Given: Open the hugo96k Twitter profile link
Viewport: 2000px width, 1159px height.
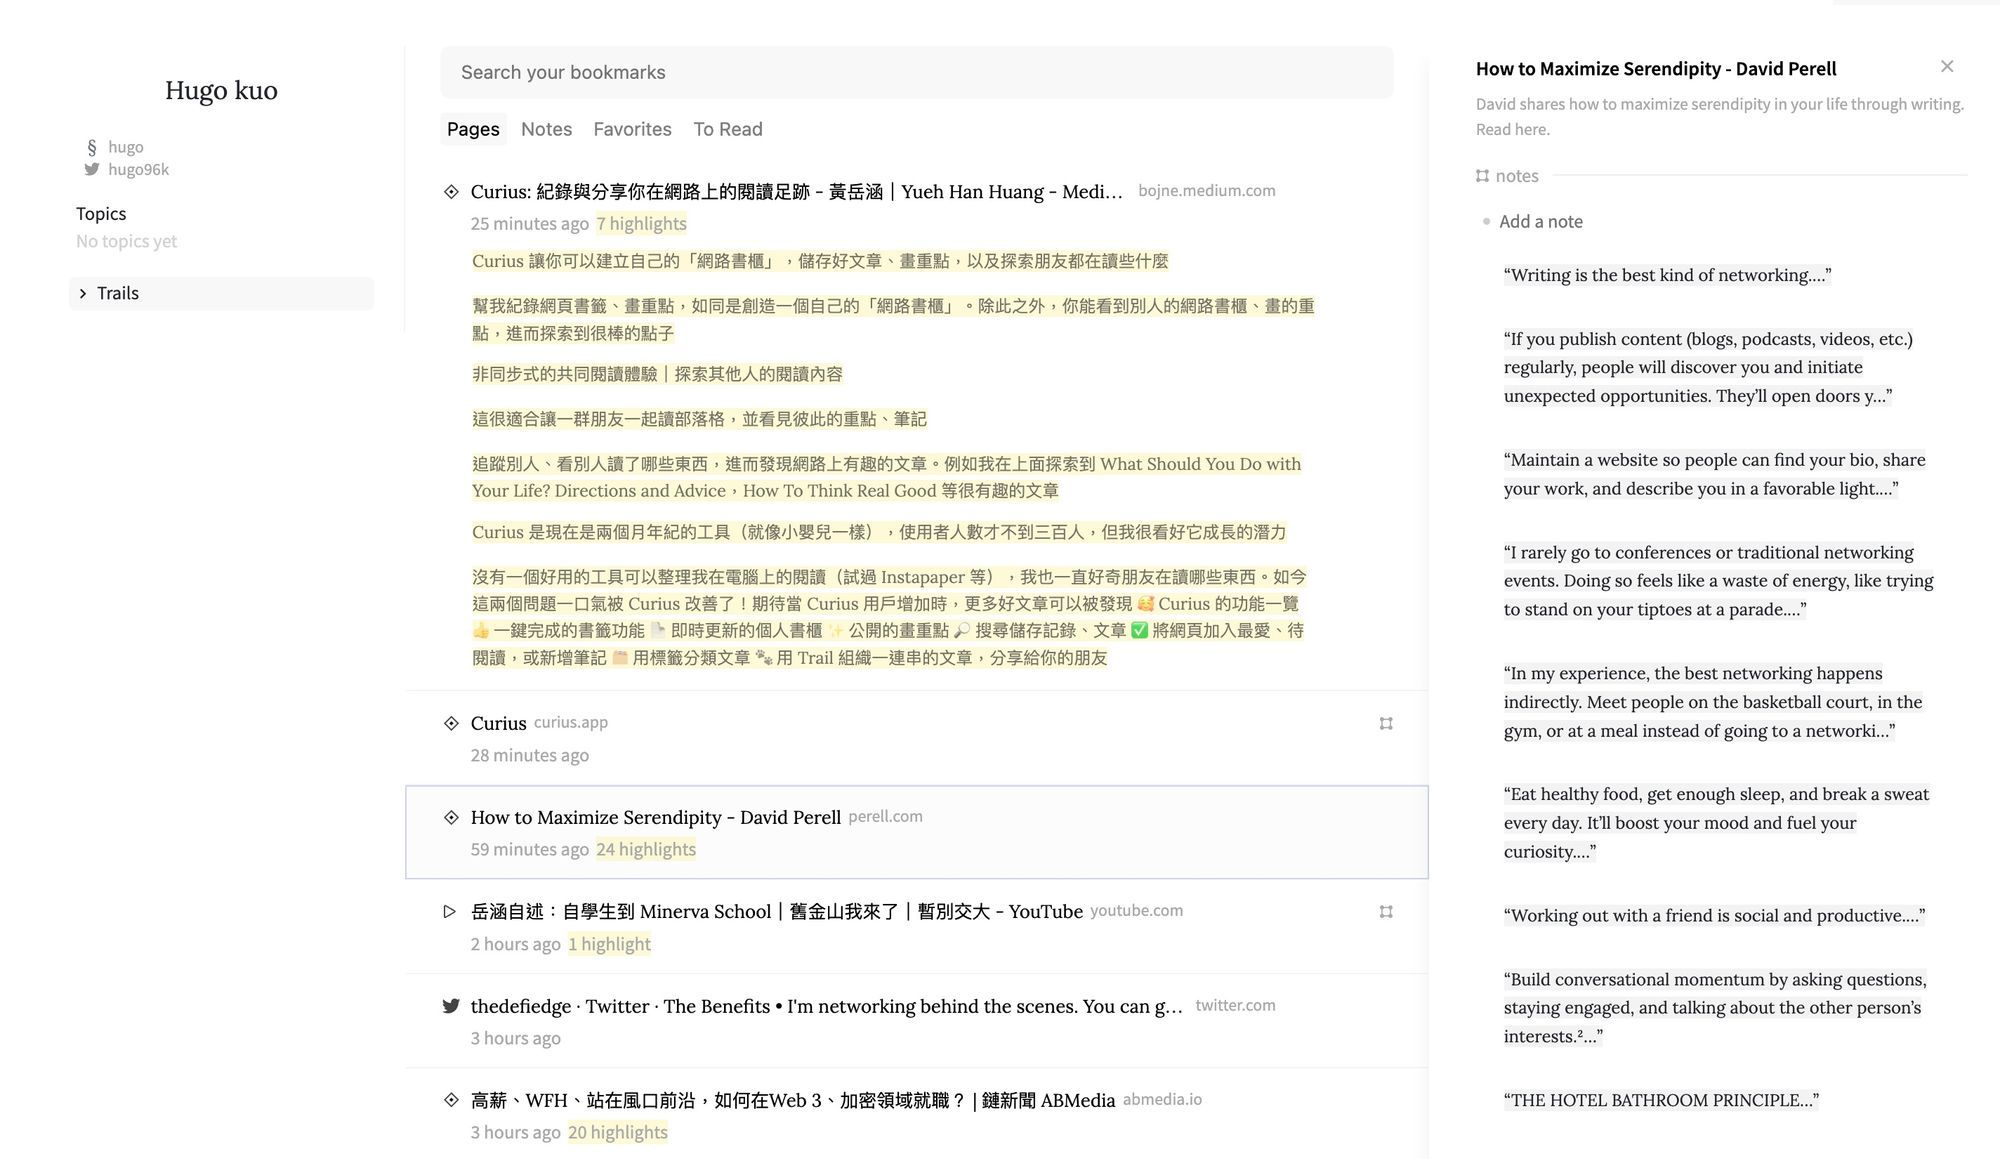Looking at the screenshot, I should pos(138,169).
